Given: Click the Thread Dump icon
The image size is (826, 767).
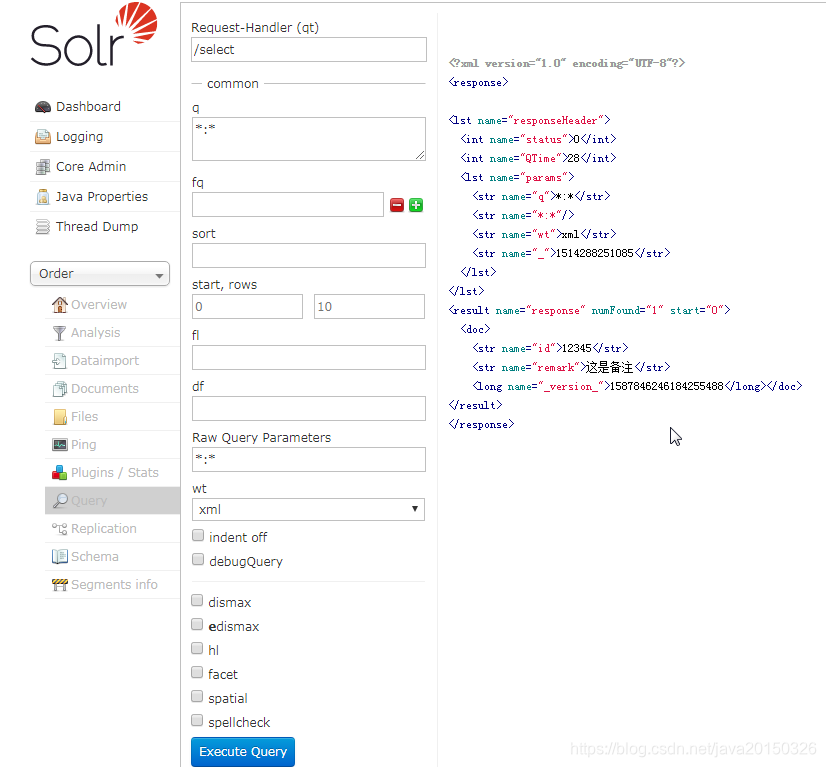Looking at the screenshot, I should pyautogui.click(x=43, y=227).
